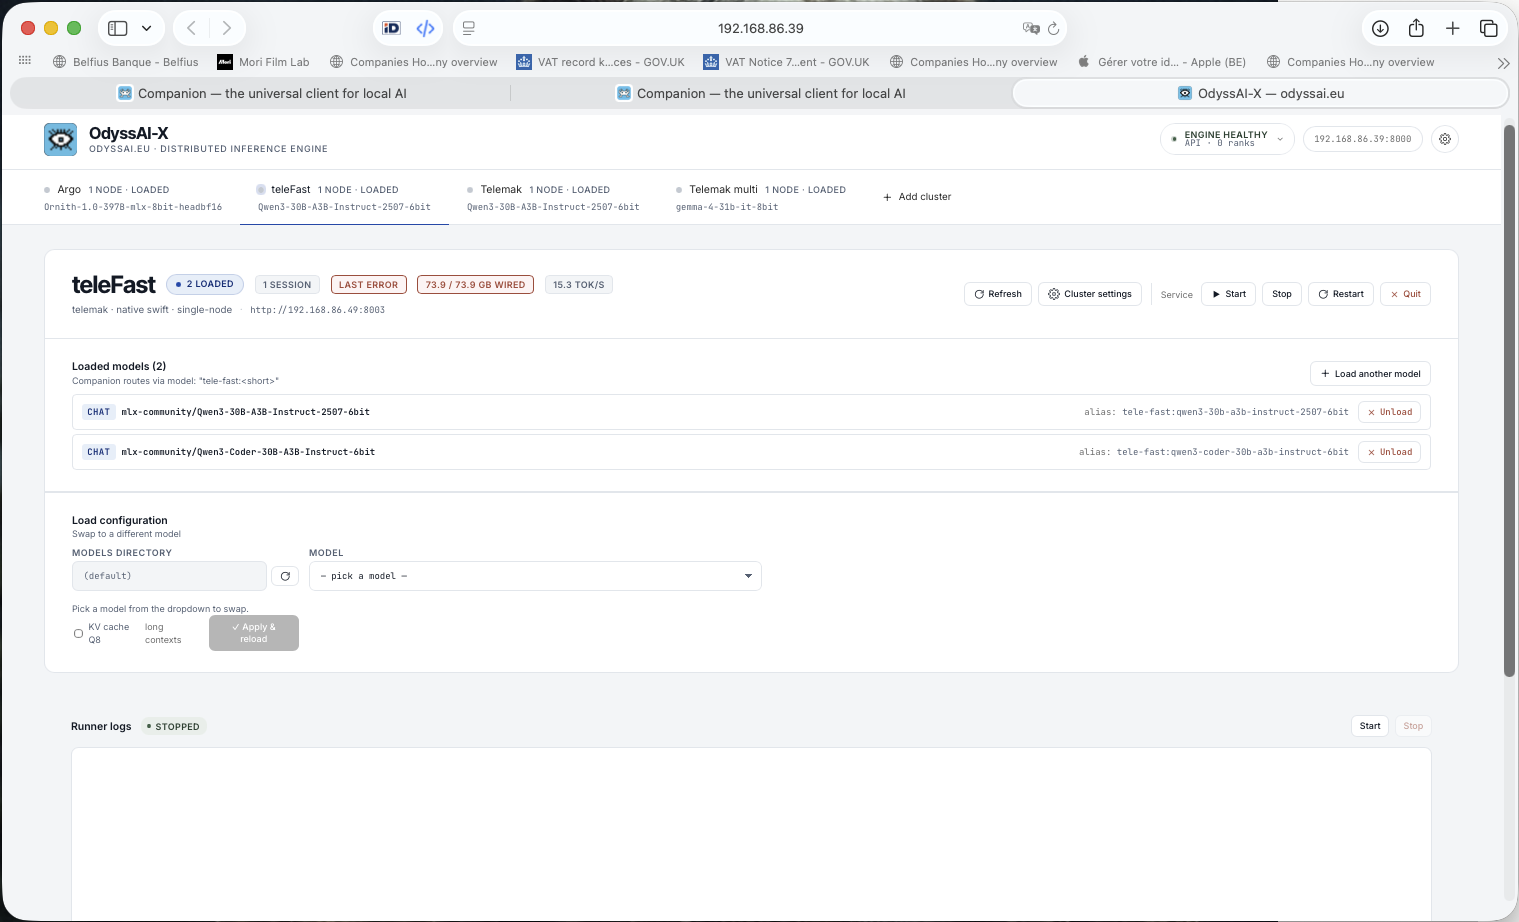Viewport: 1519px width, 922px height.
Task: Open the pick a model dropdown
Action: [535, 576]
